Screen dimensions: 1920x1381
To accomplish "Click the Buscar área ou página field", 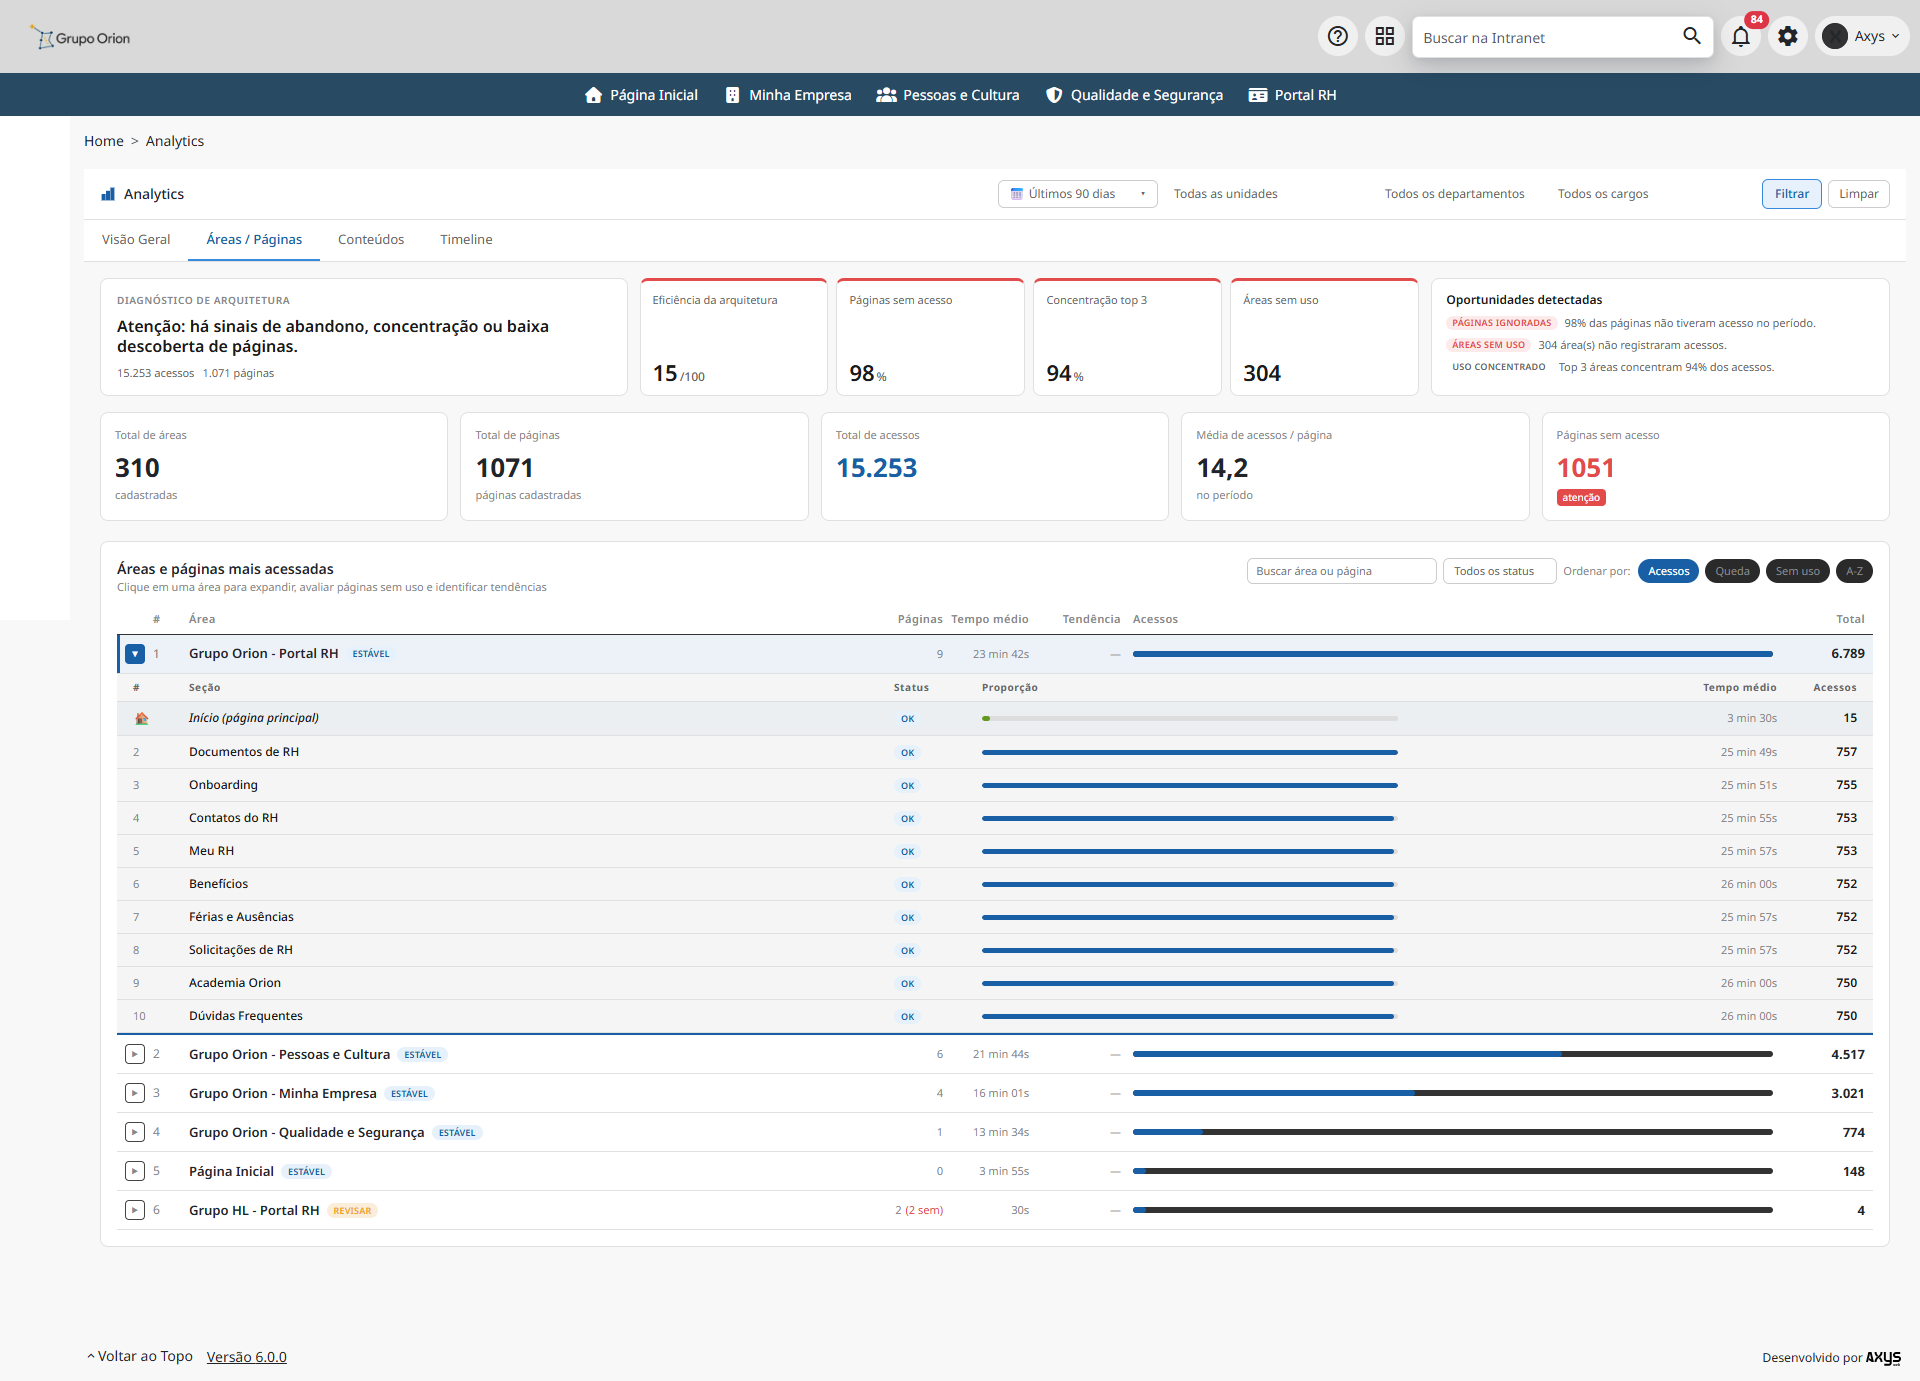I will tap(1341, 571).
